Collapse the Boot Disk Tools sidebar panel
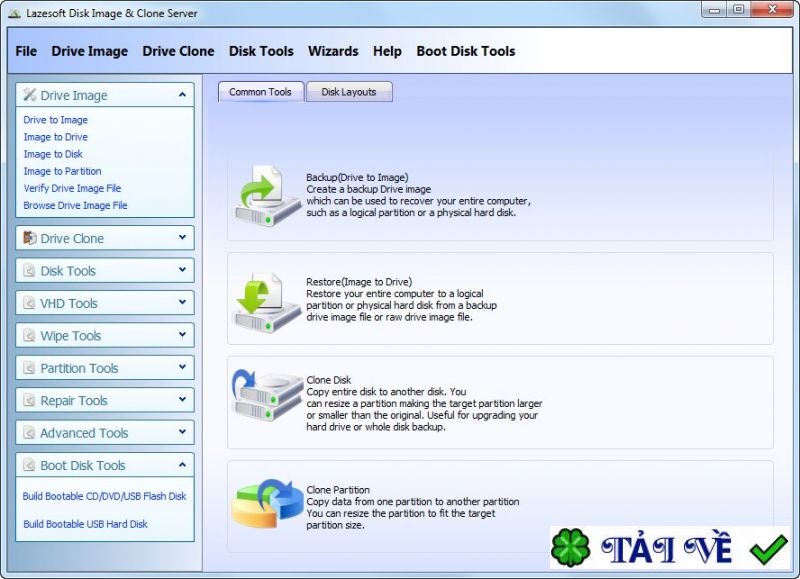This screenshot has height=579, width=800. coord(182,465)
